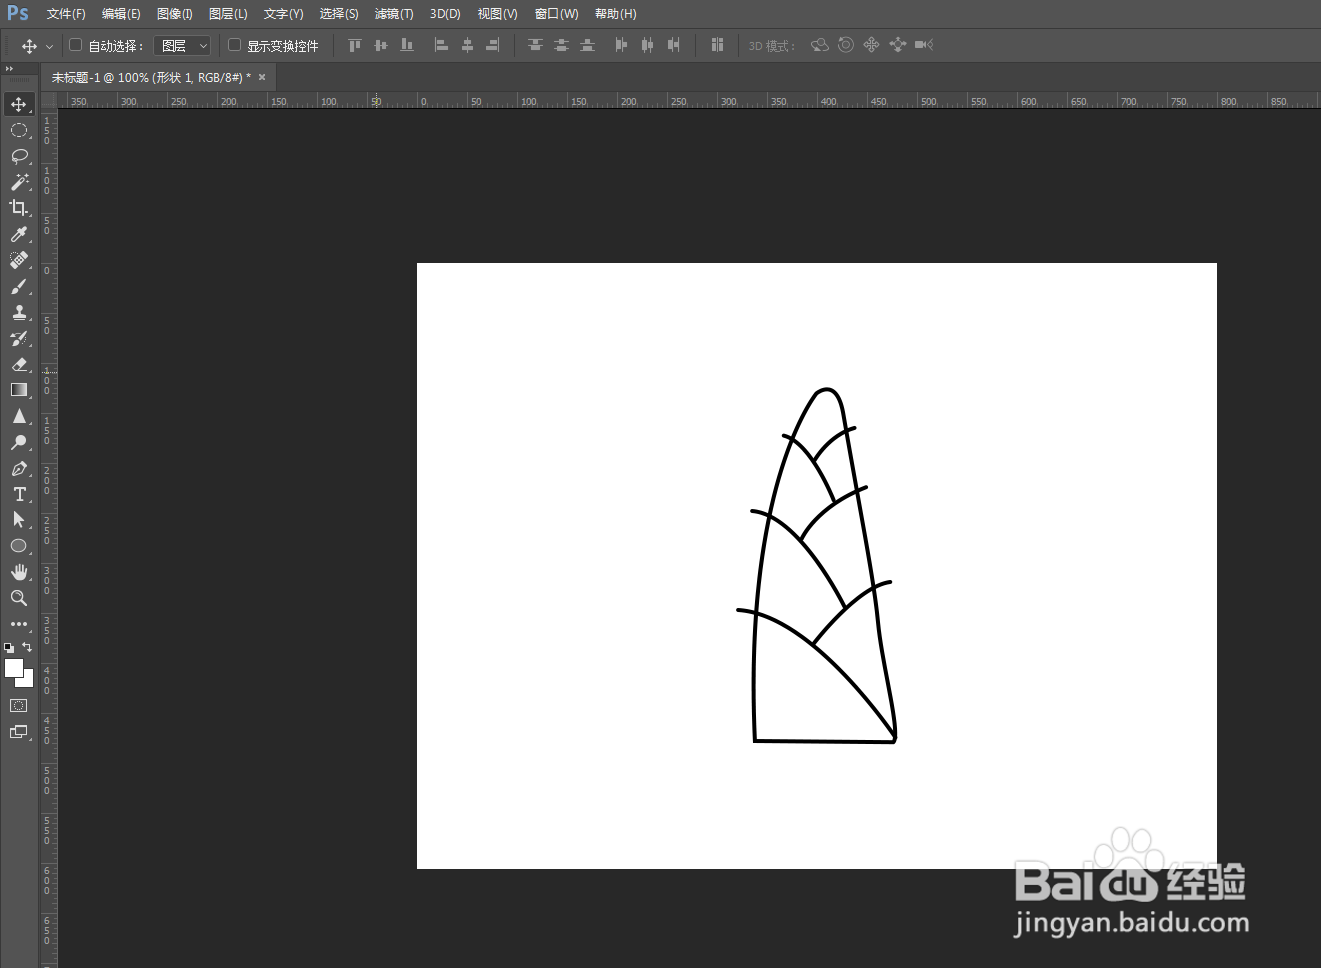Select the Ellipse shape tool
Screen dimensions: 1321x968
(19, 546)
